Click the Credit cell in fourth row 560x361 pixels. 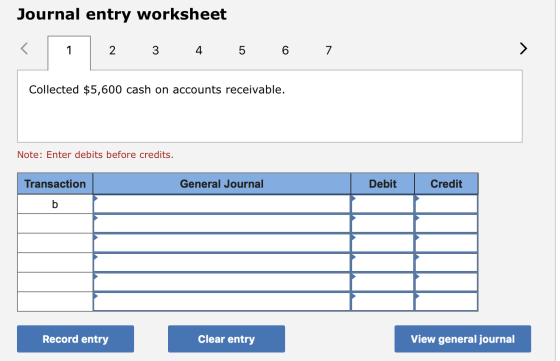pos(446,262)
